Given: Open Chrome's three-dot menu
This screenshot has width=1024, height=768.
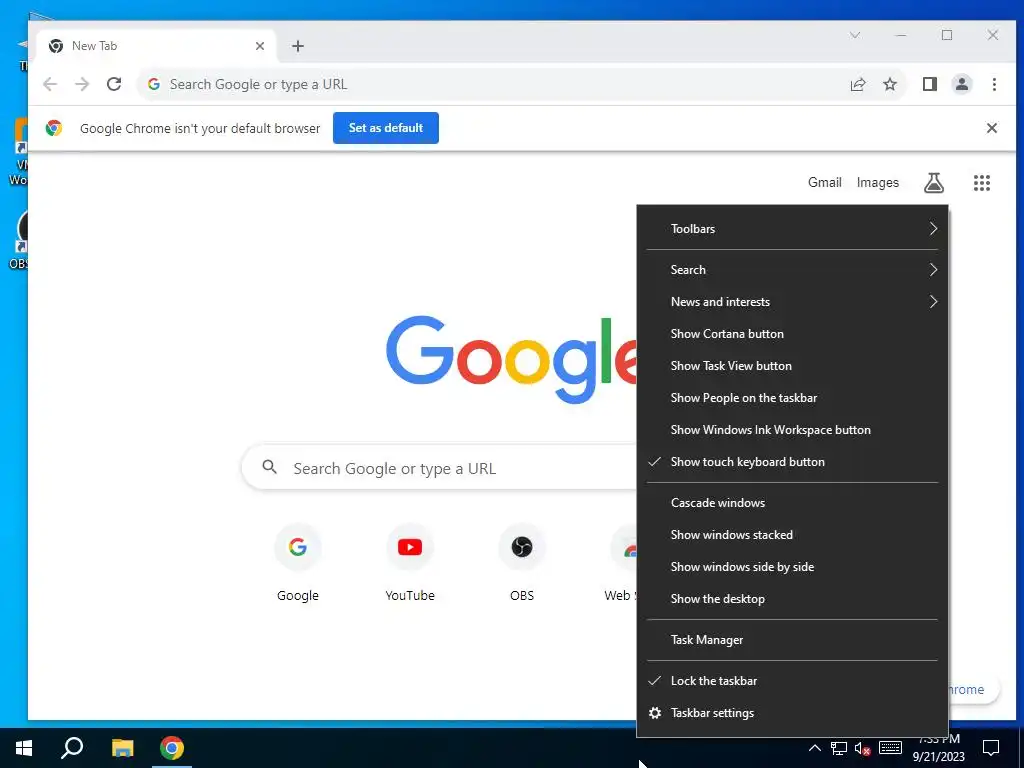Looking at the screenshot, I should tap(994, 84).
